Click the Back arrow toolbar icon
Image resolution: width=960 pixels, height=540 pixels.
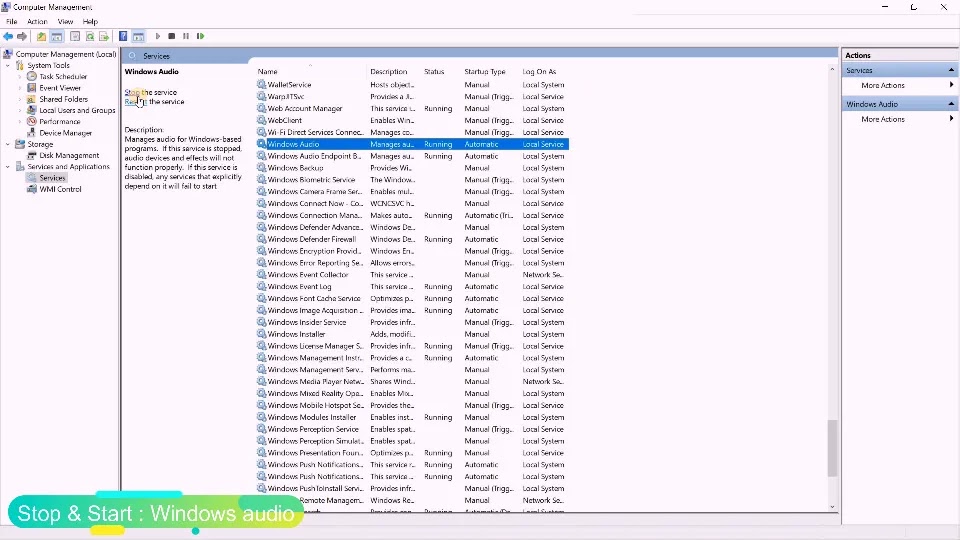click(9, 36)
